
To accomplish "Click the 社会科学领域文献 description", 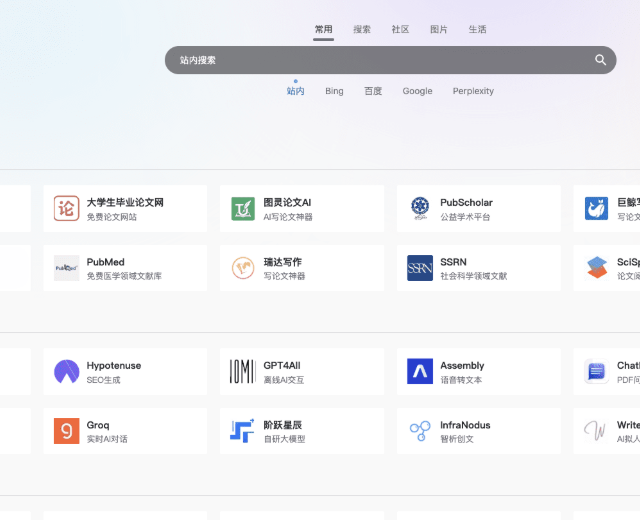I will (473, 276).
